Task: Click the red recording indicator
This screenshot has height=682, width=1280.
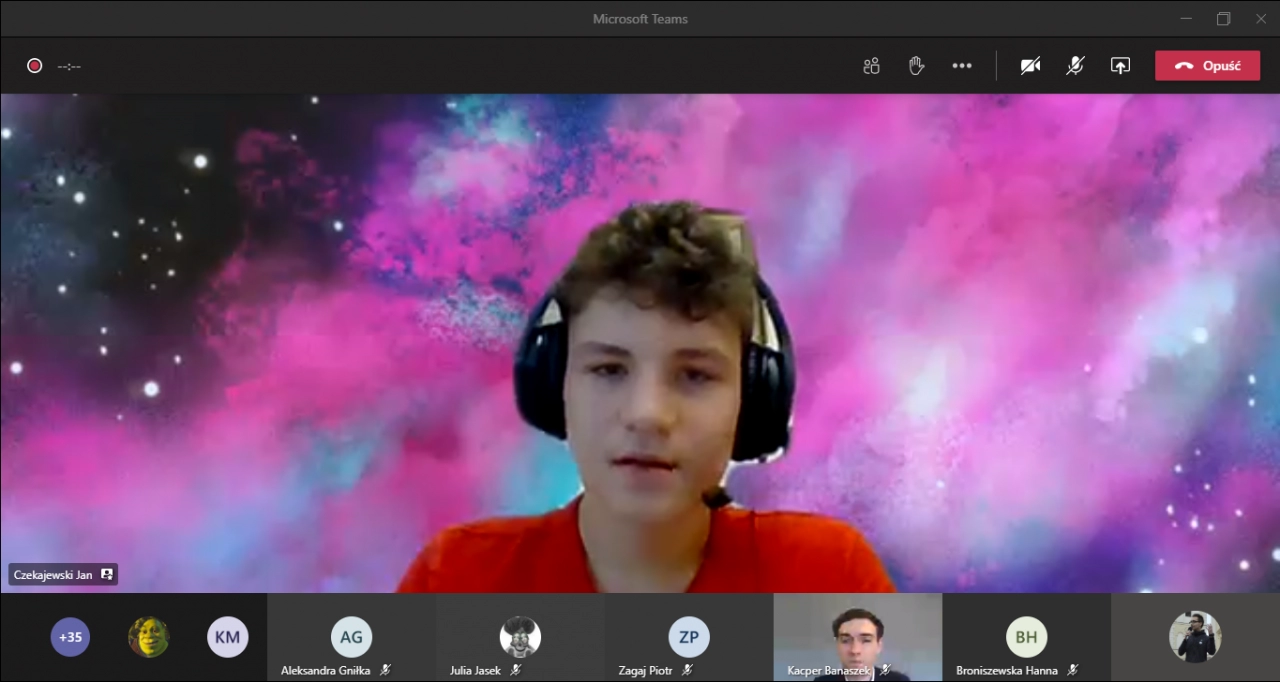Action: pos(35,66)
